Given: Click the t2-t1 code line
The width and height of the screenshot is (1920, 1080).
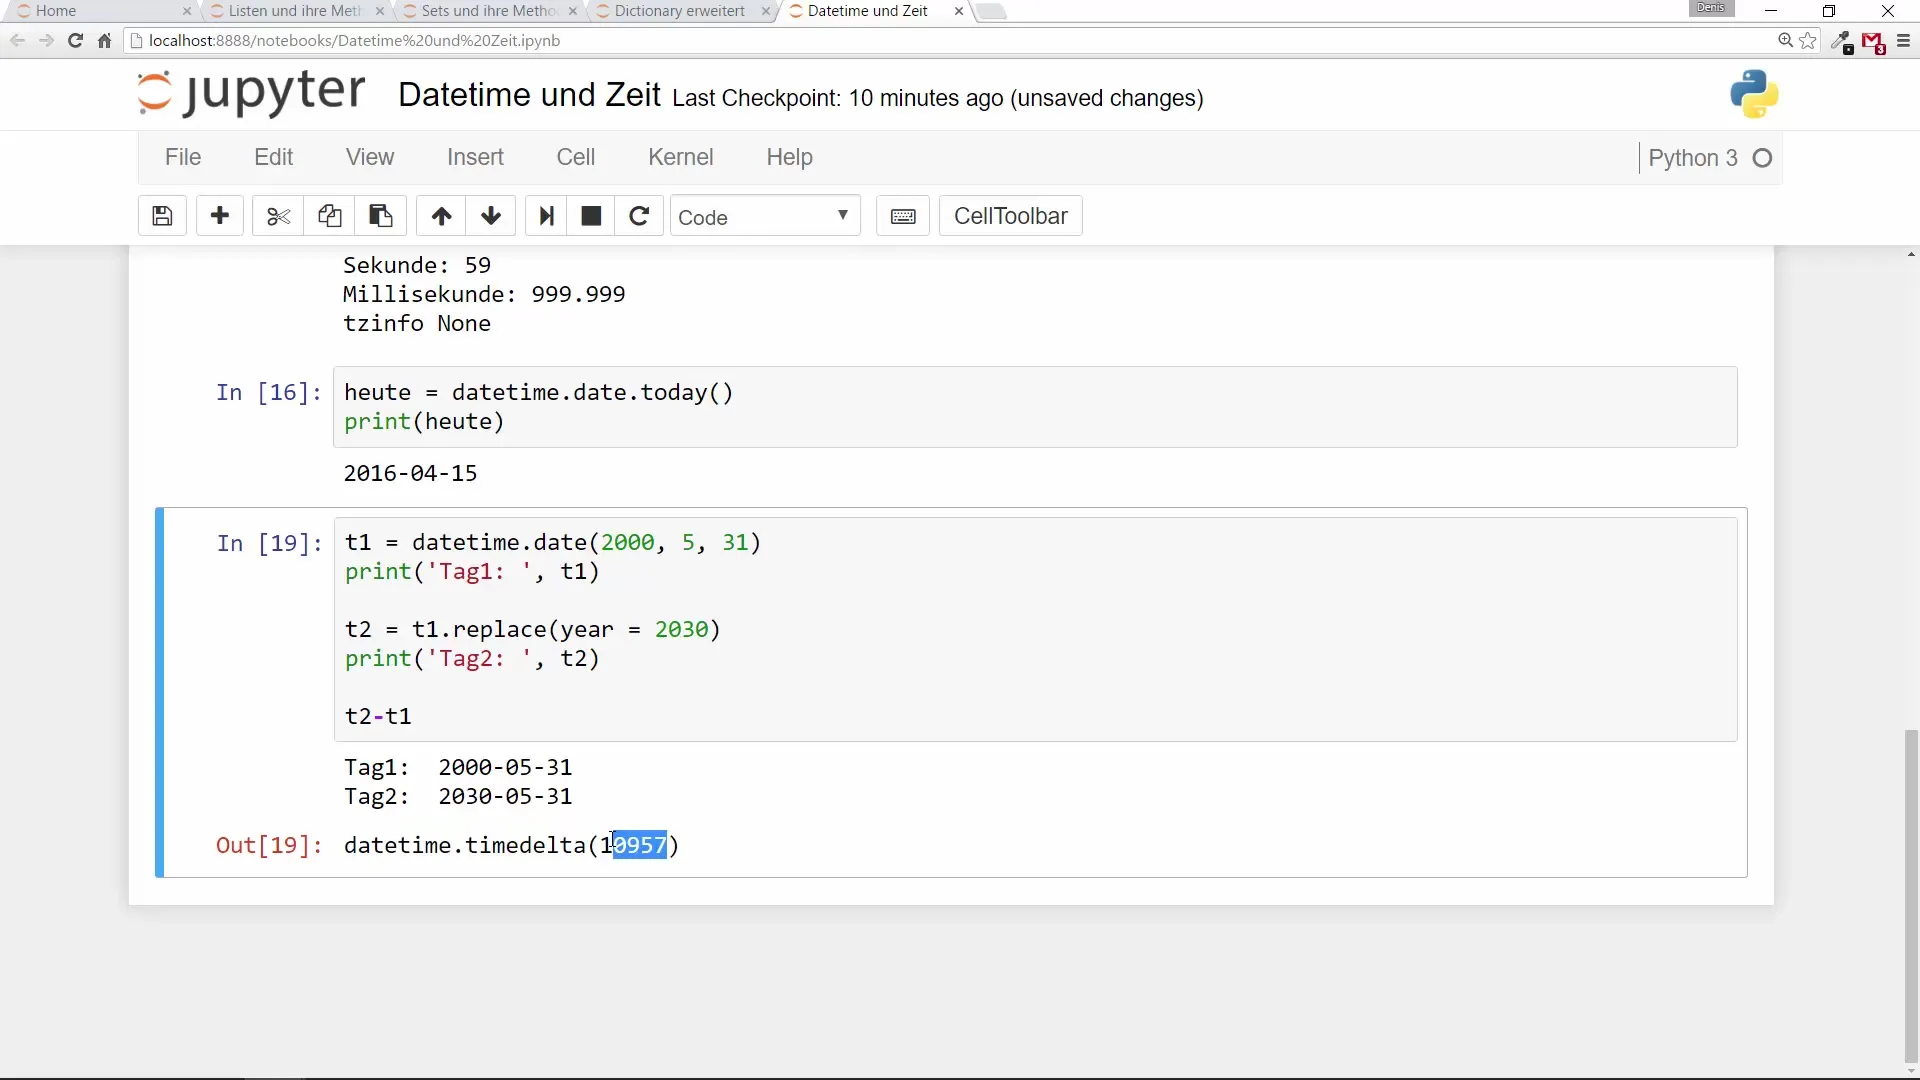Looking at the screenshot, I should click(378, 716).
